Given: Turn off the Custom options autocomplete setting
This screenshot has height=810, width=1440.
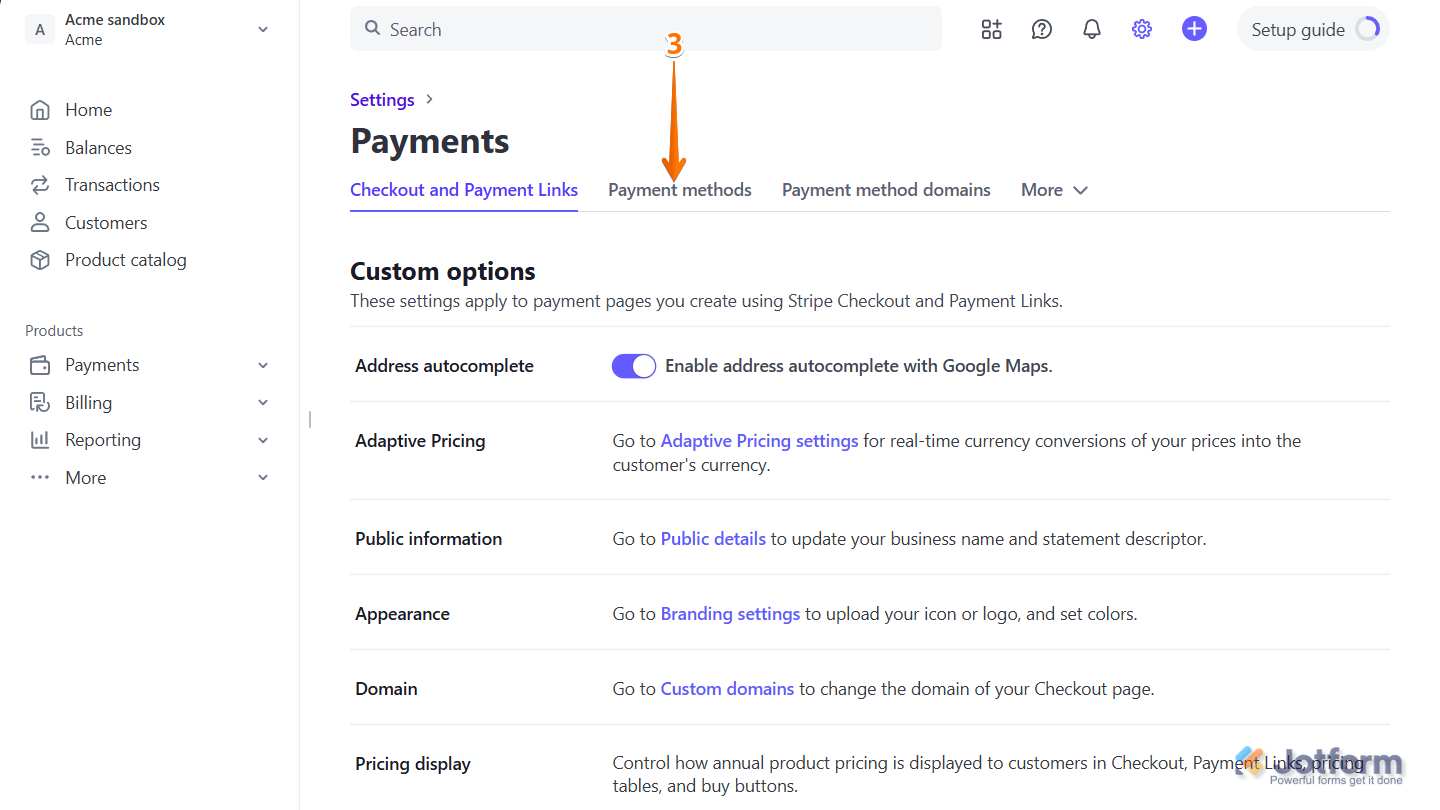Looking at the screenshot, I should (633, 366).
